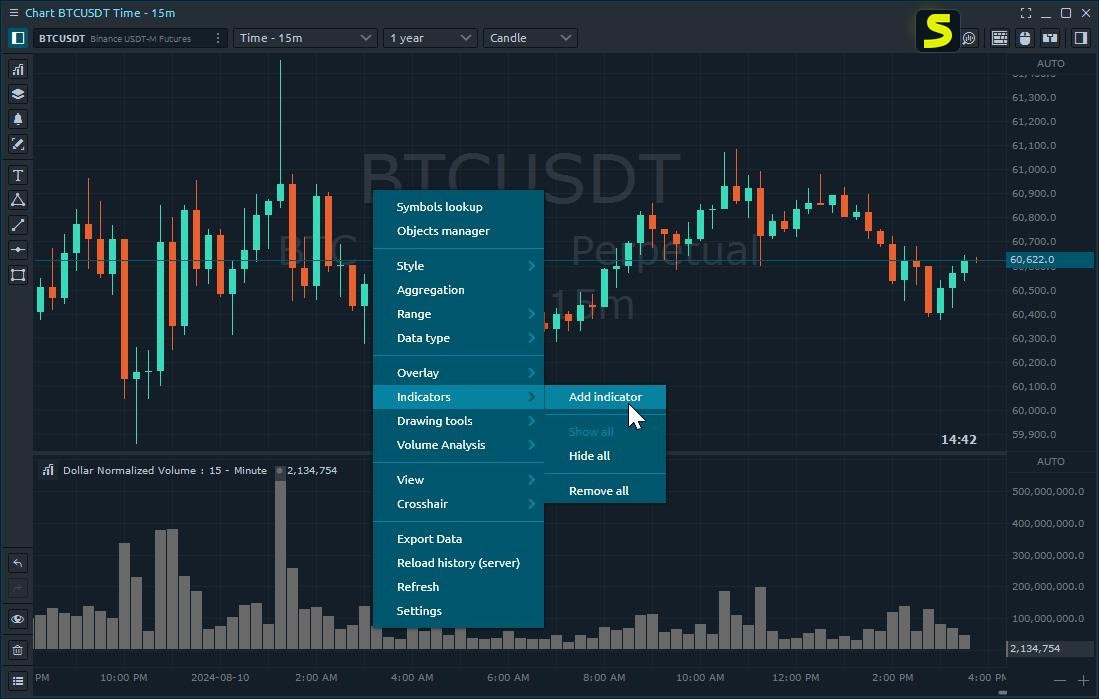The height and width of the screenshot is (699, 1099).
Task: Click the volume value label 2,134,754 on axis
Action: [x=1049, y=649]
